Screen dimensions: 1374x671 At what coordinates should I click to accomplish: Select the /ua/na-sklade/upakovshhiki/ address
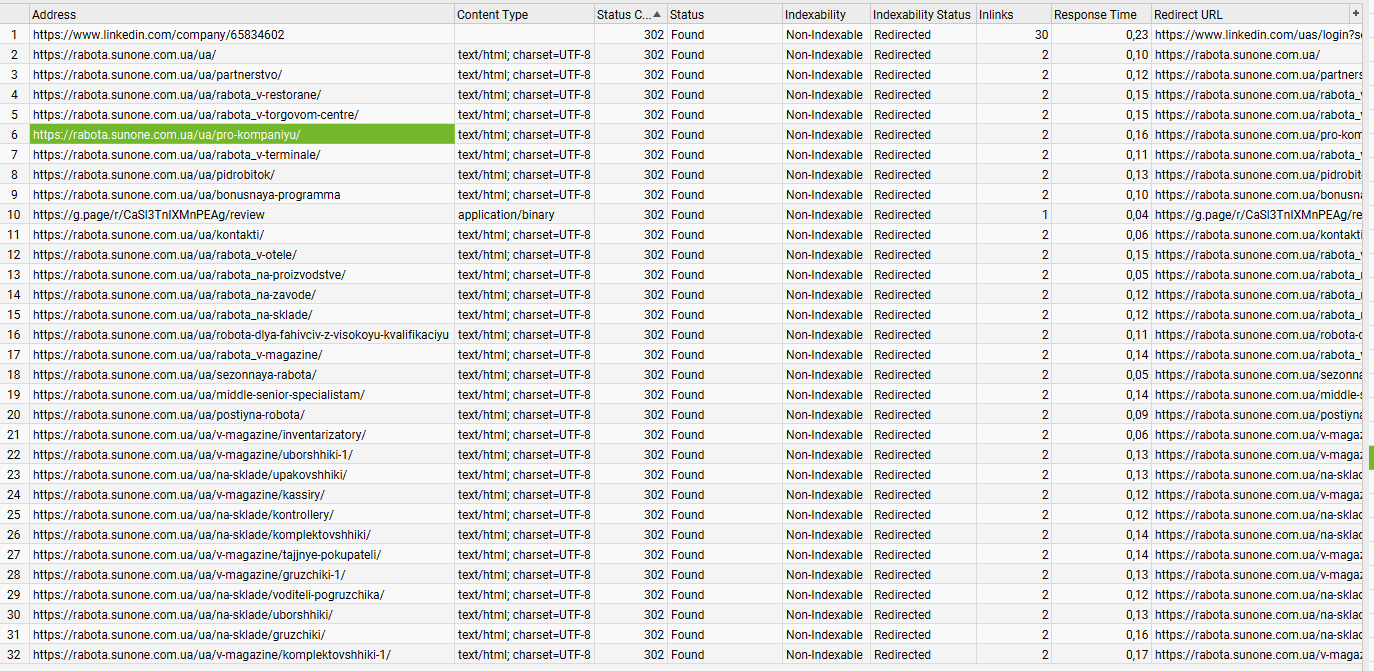190,475
